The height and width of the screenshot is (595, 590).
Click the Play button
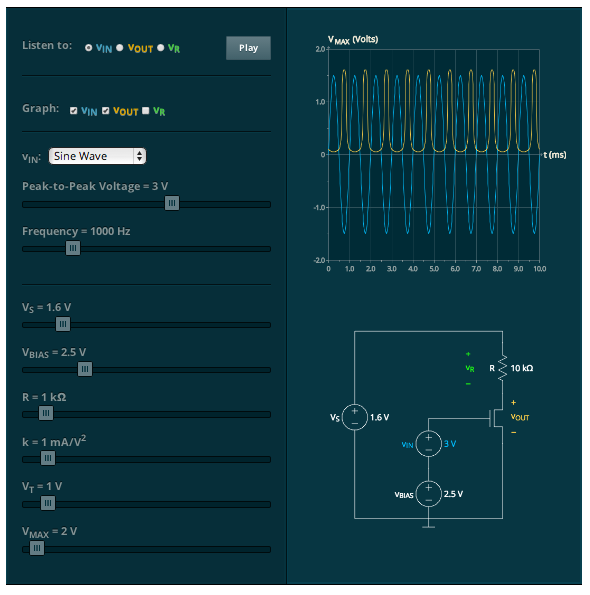(x=248, y=48)
